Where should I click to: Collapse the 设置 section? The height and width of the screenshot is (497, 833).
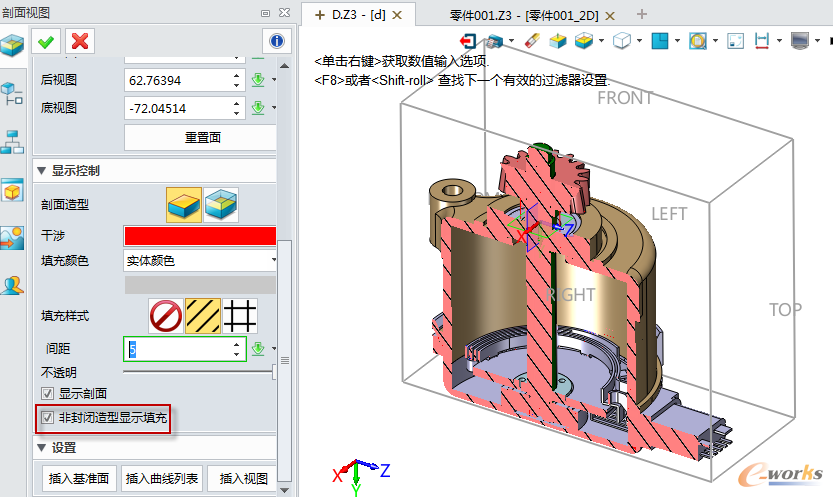pos(41,448)
